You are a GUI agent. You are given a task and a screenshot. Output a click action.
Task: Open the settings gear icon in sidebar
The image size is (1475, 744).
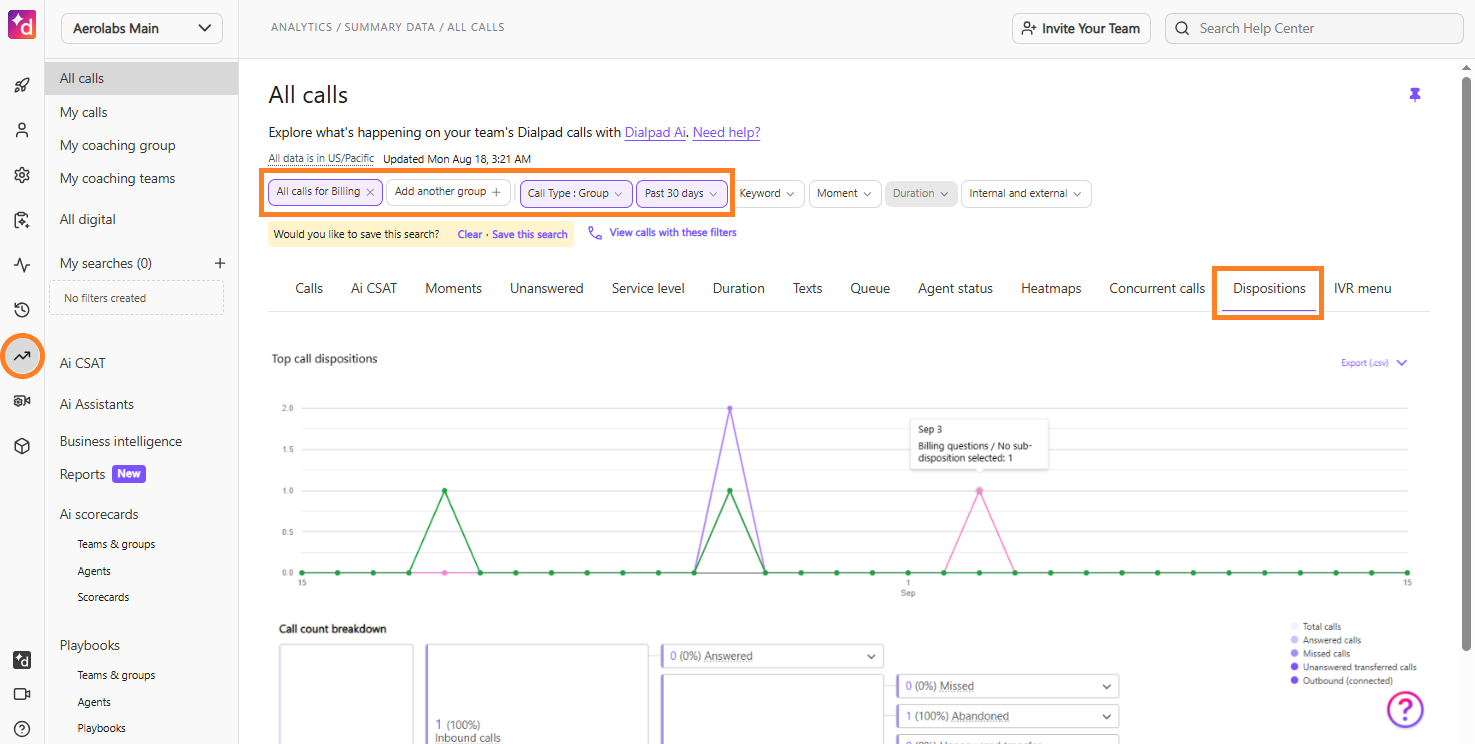click(x=22, y=175)
